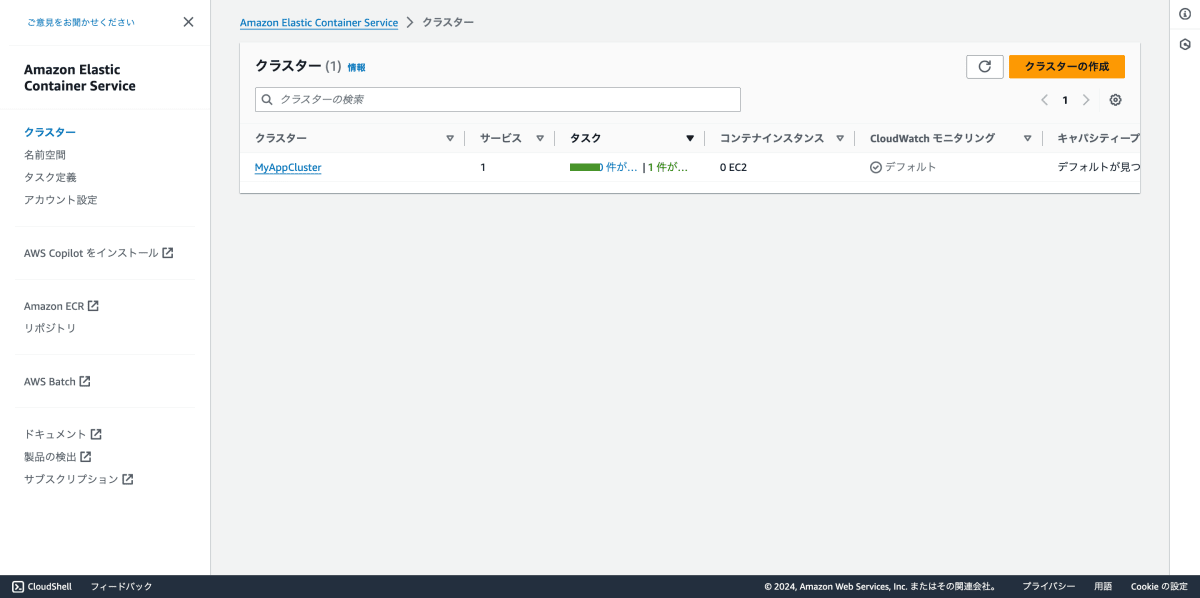Viewport: 1200px width, 598px height.
Task: Close the feedback banner with the X icon
Action: (x=188, y=22)
